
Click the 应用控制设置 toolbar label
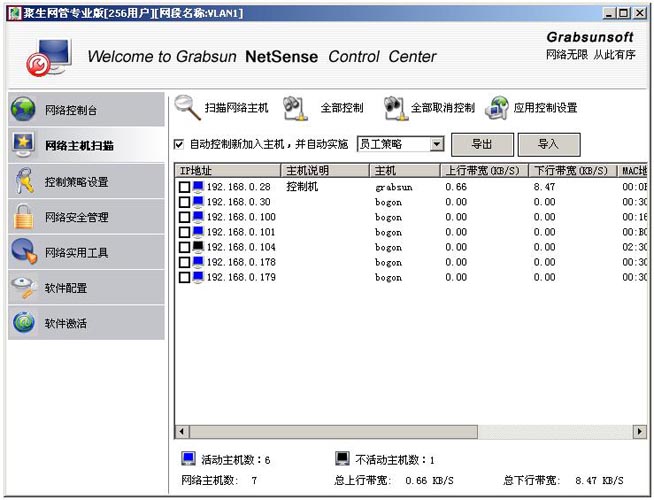(545, 108)
